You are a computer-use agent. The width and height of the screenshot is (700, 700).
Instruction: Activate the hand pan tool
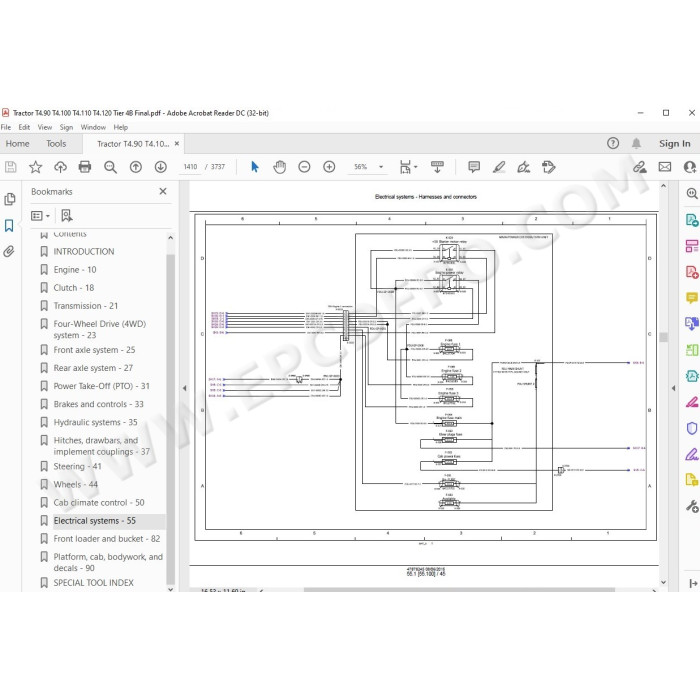[x=279, y=167]
